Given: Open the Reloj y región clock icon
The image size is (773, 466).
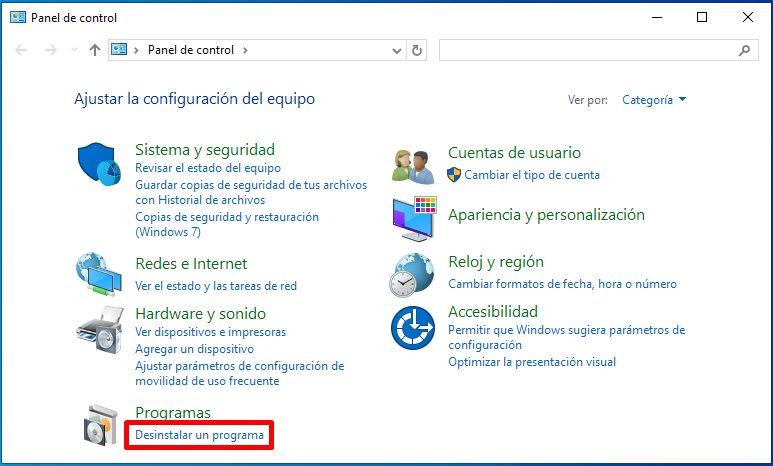Looking at the screenshot, I should (412, 275).
